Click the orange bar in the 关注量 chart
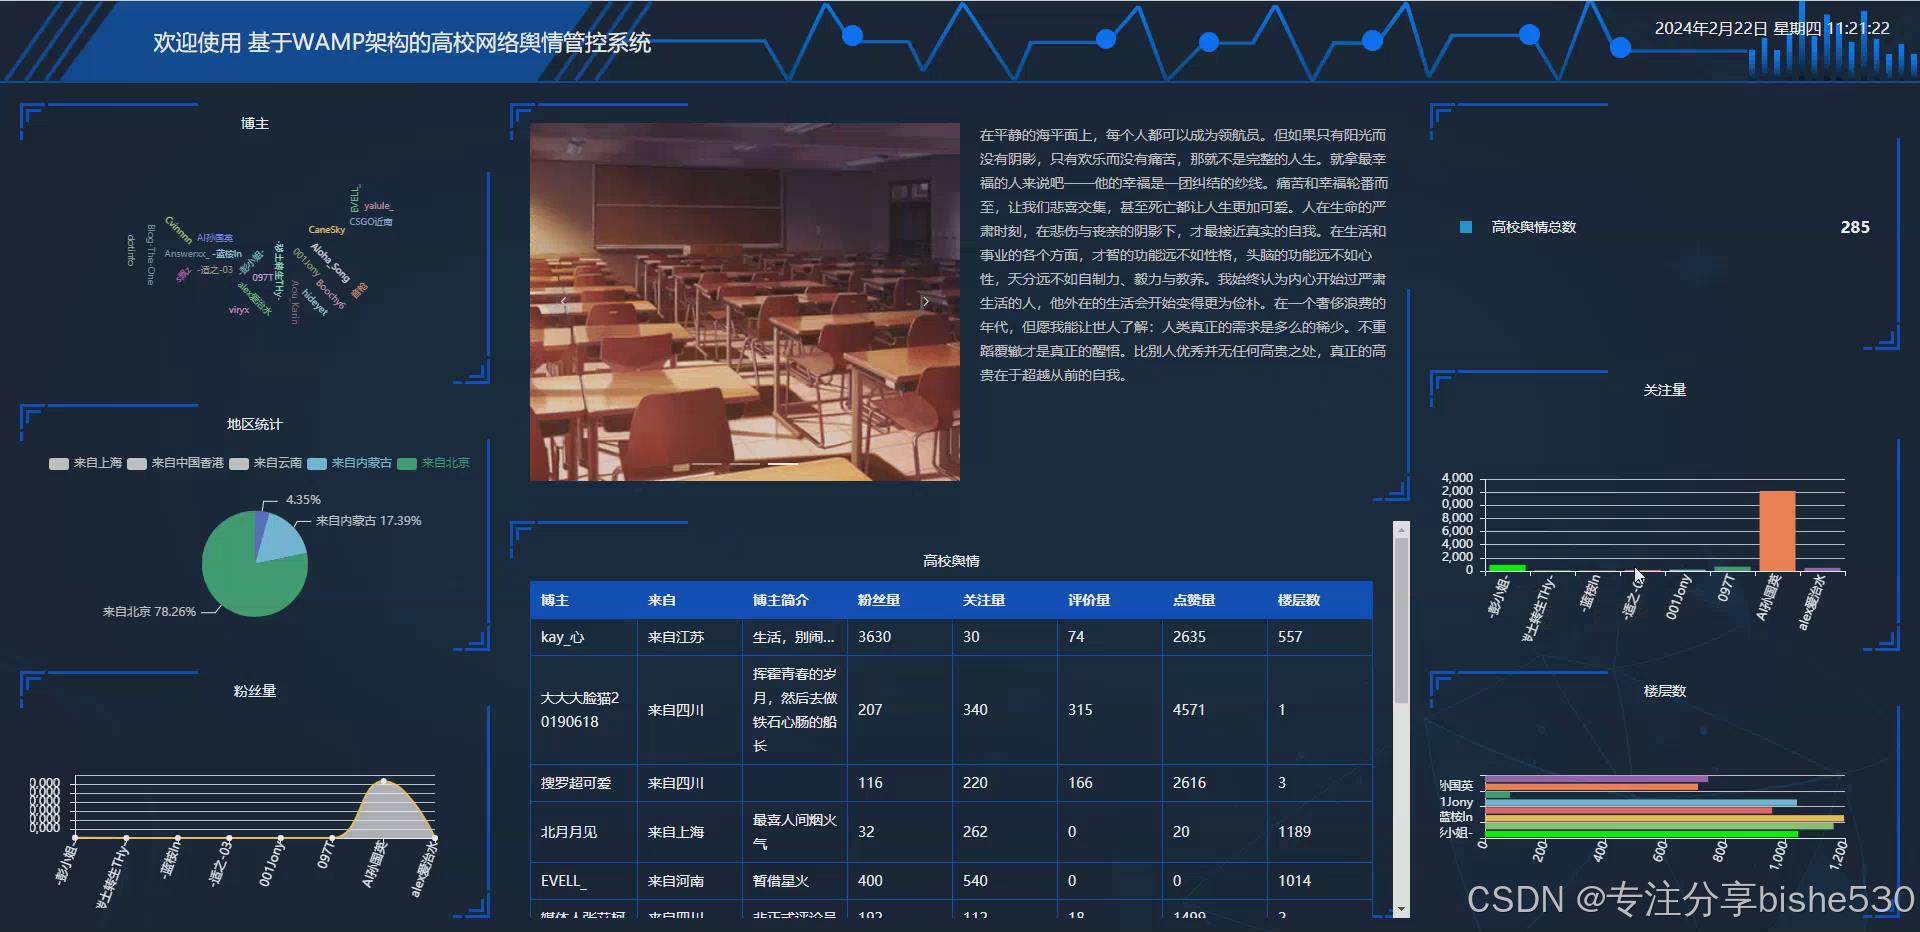 pos(1777,530)
